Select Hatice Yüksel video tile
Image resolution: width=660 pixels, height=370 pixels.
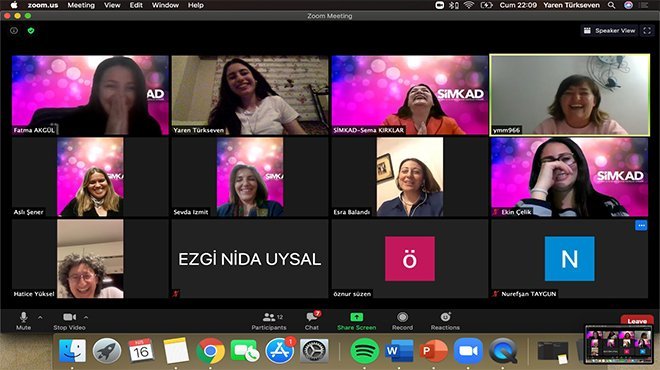click(x=90, y=258)
